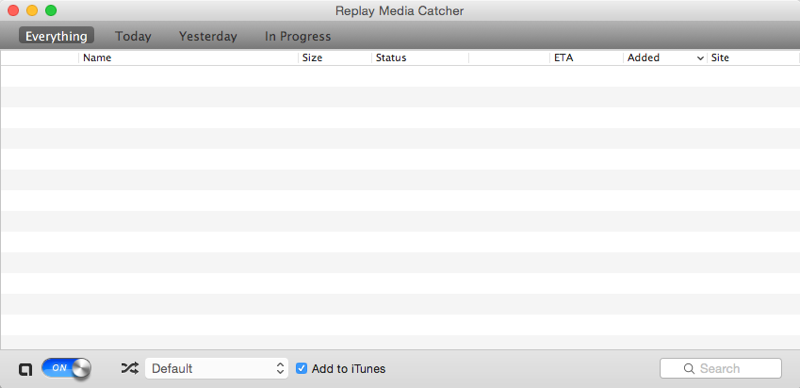
Task: Sort list by Name column header
Action: coord(188,58)
